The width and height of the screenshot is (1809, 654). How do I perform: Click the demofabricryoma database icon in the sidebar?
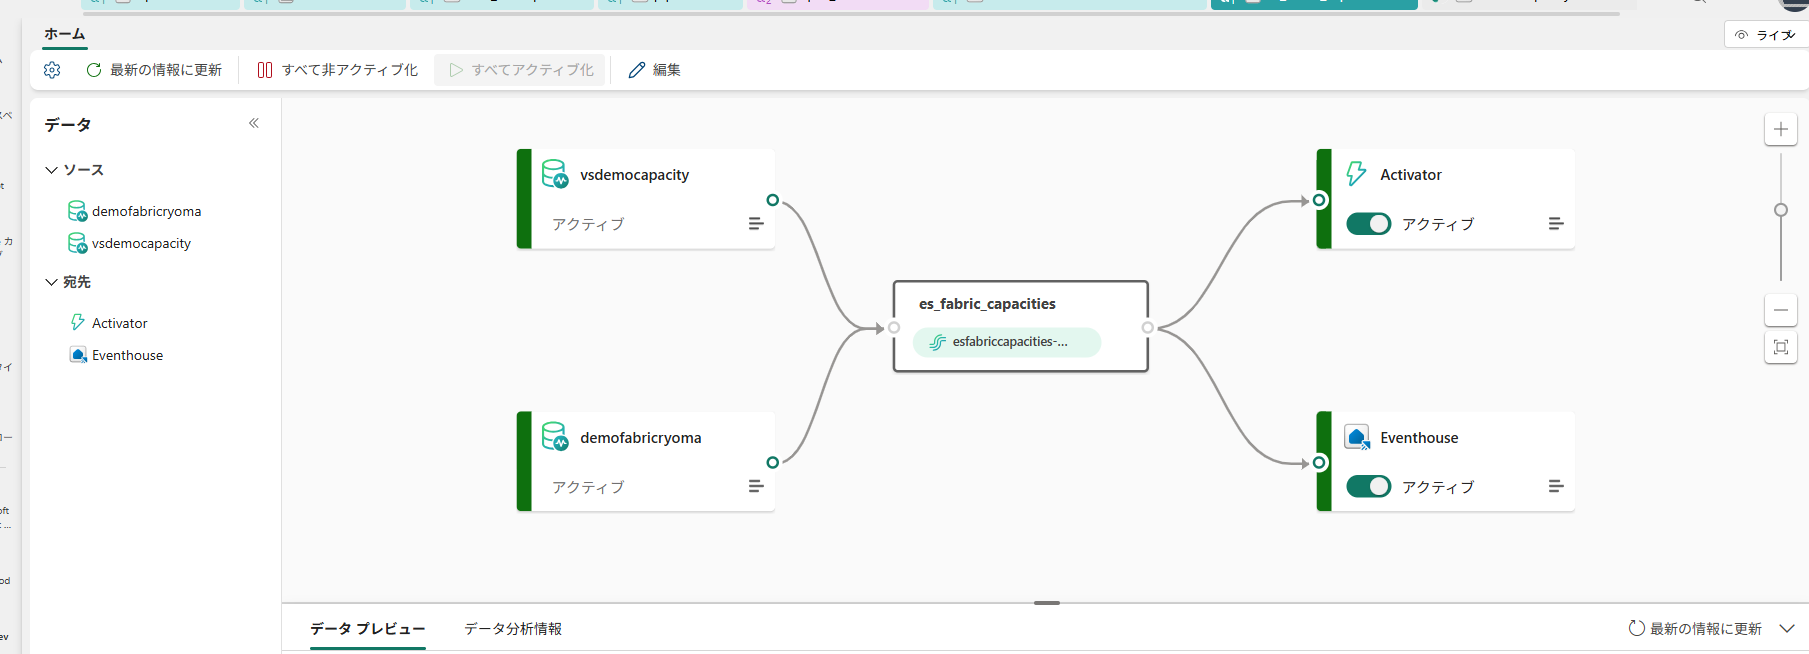(x=77, y=211)
